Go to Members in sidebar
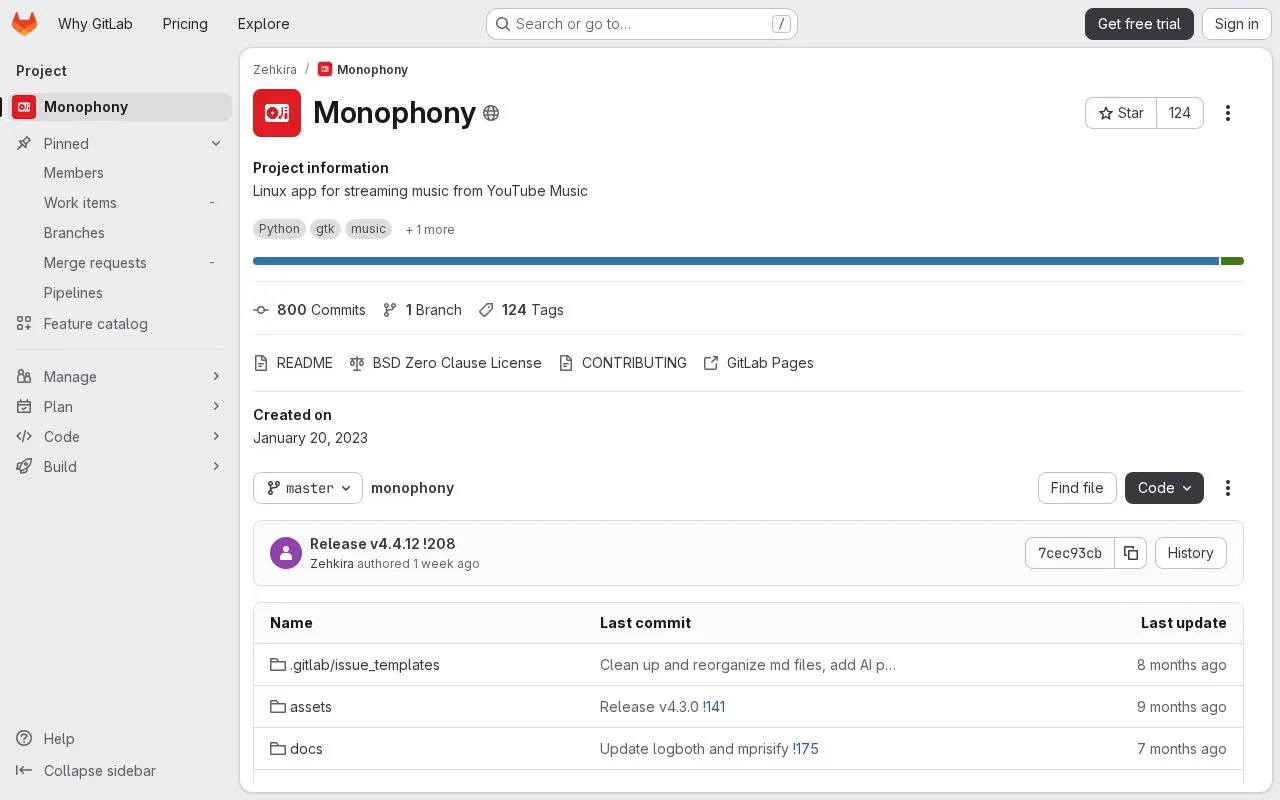 (120, 173)
